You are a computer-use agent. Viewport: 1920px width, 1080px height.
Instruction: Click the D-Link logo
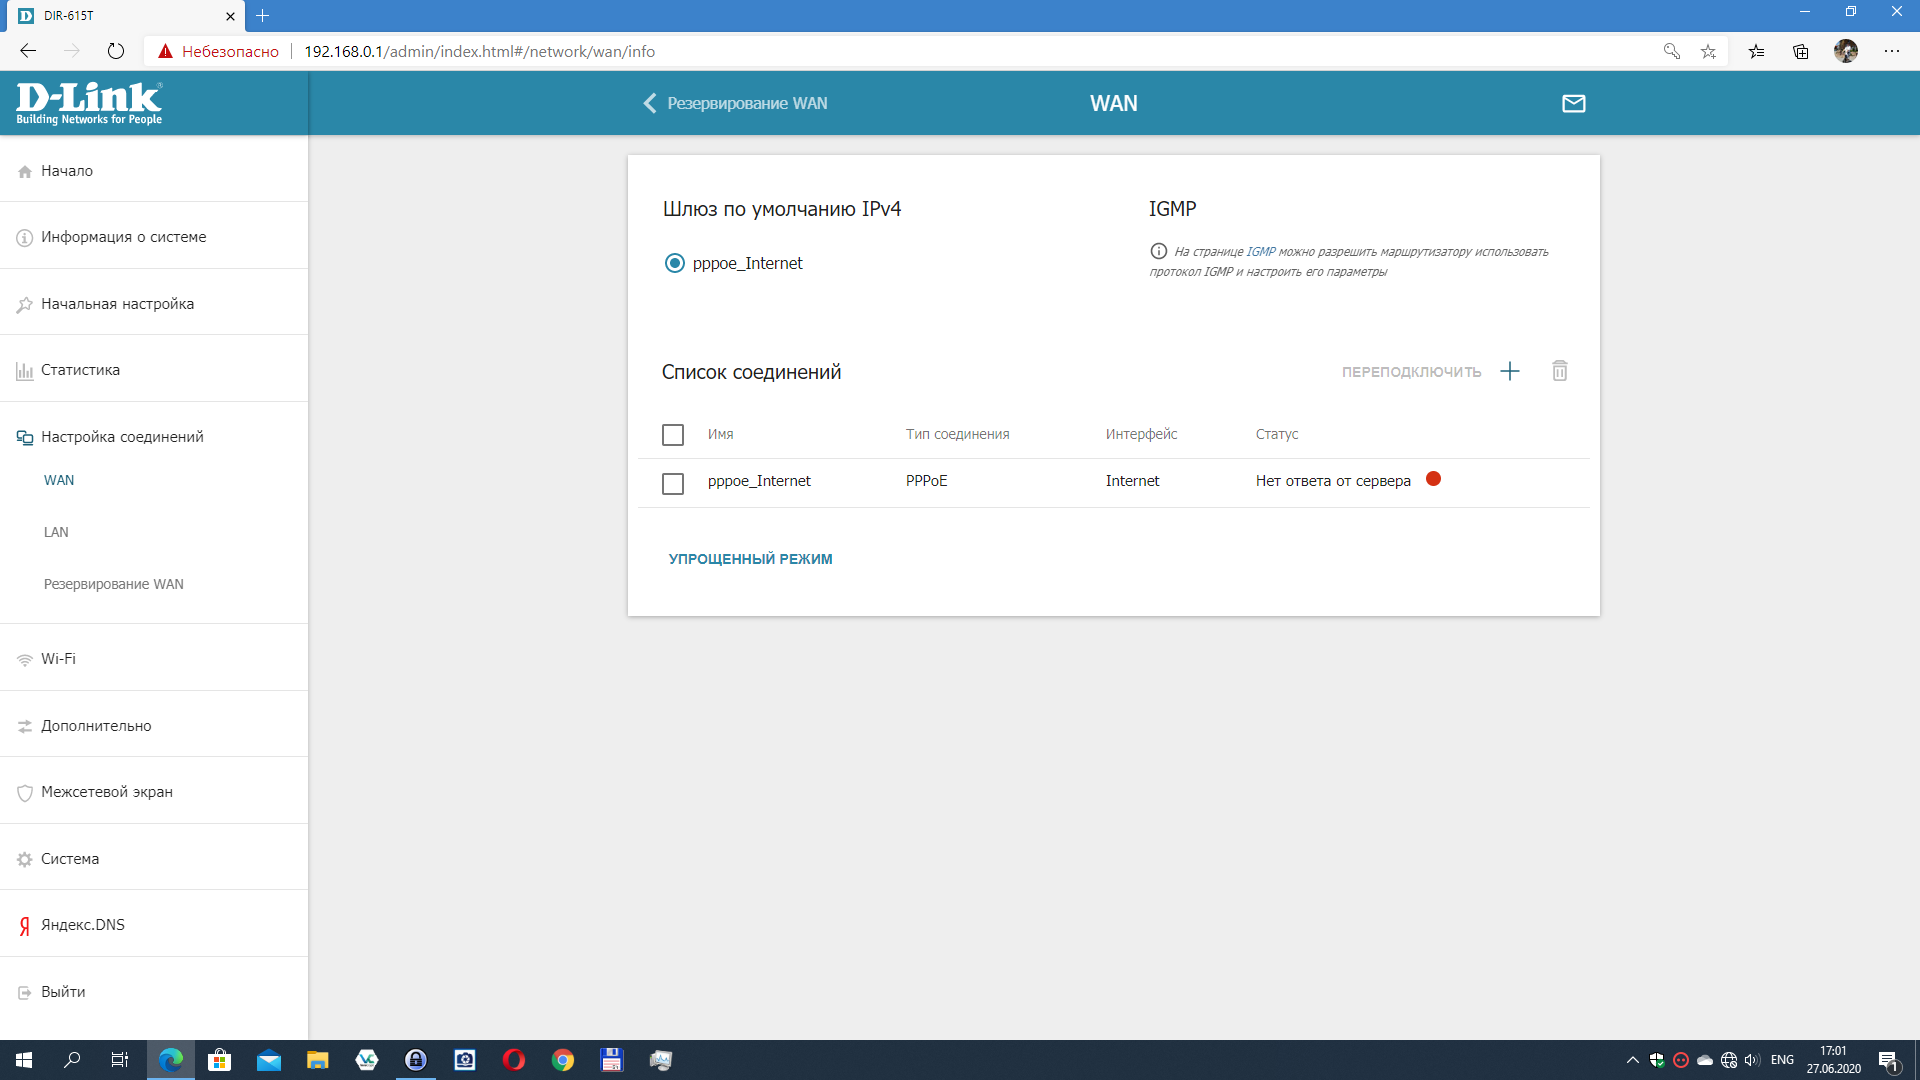tap(89, 103)
